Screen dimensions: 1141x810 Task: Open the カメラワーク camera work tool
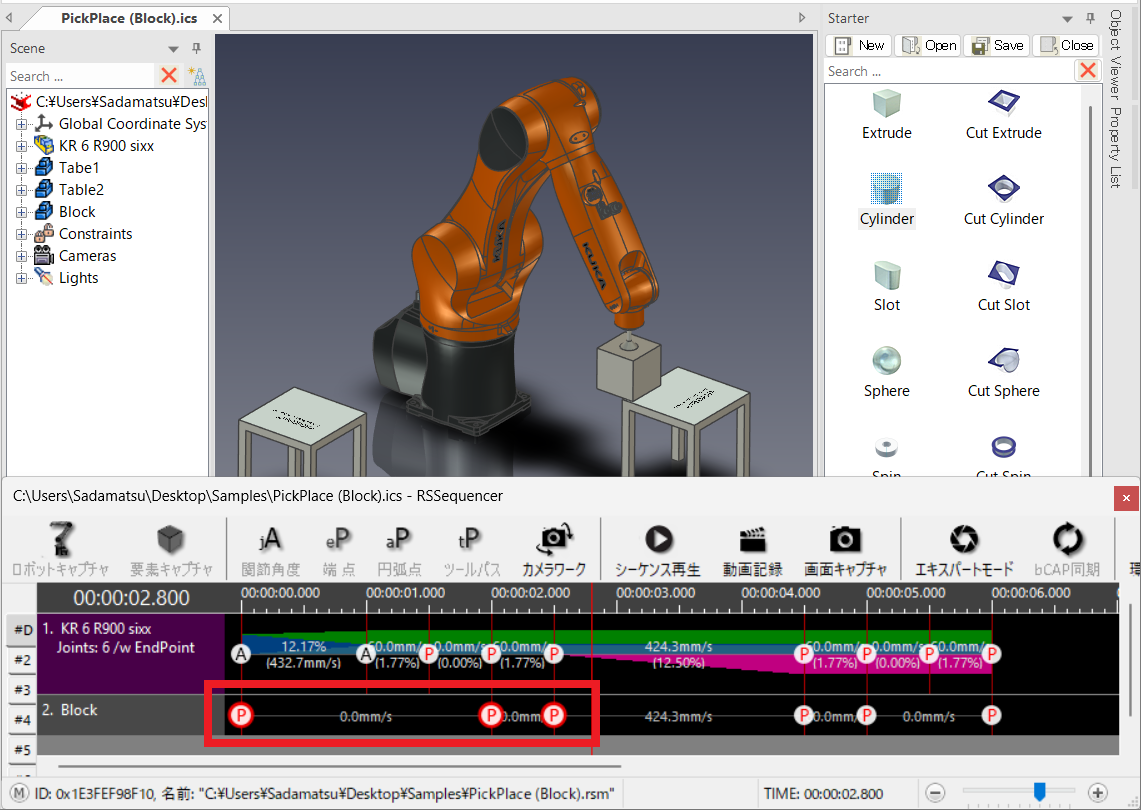[554, 549]
